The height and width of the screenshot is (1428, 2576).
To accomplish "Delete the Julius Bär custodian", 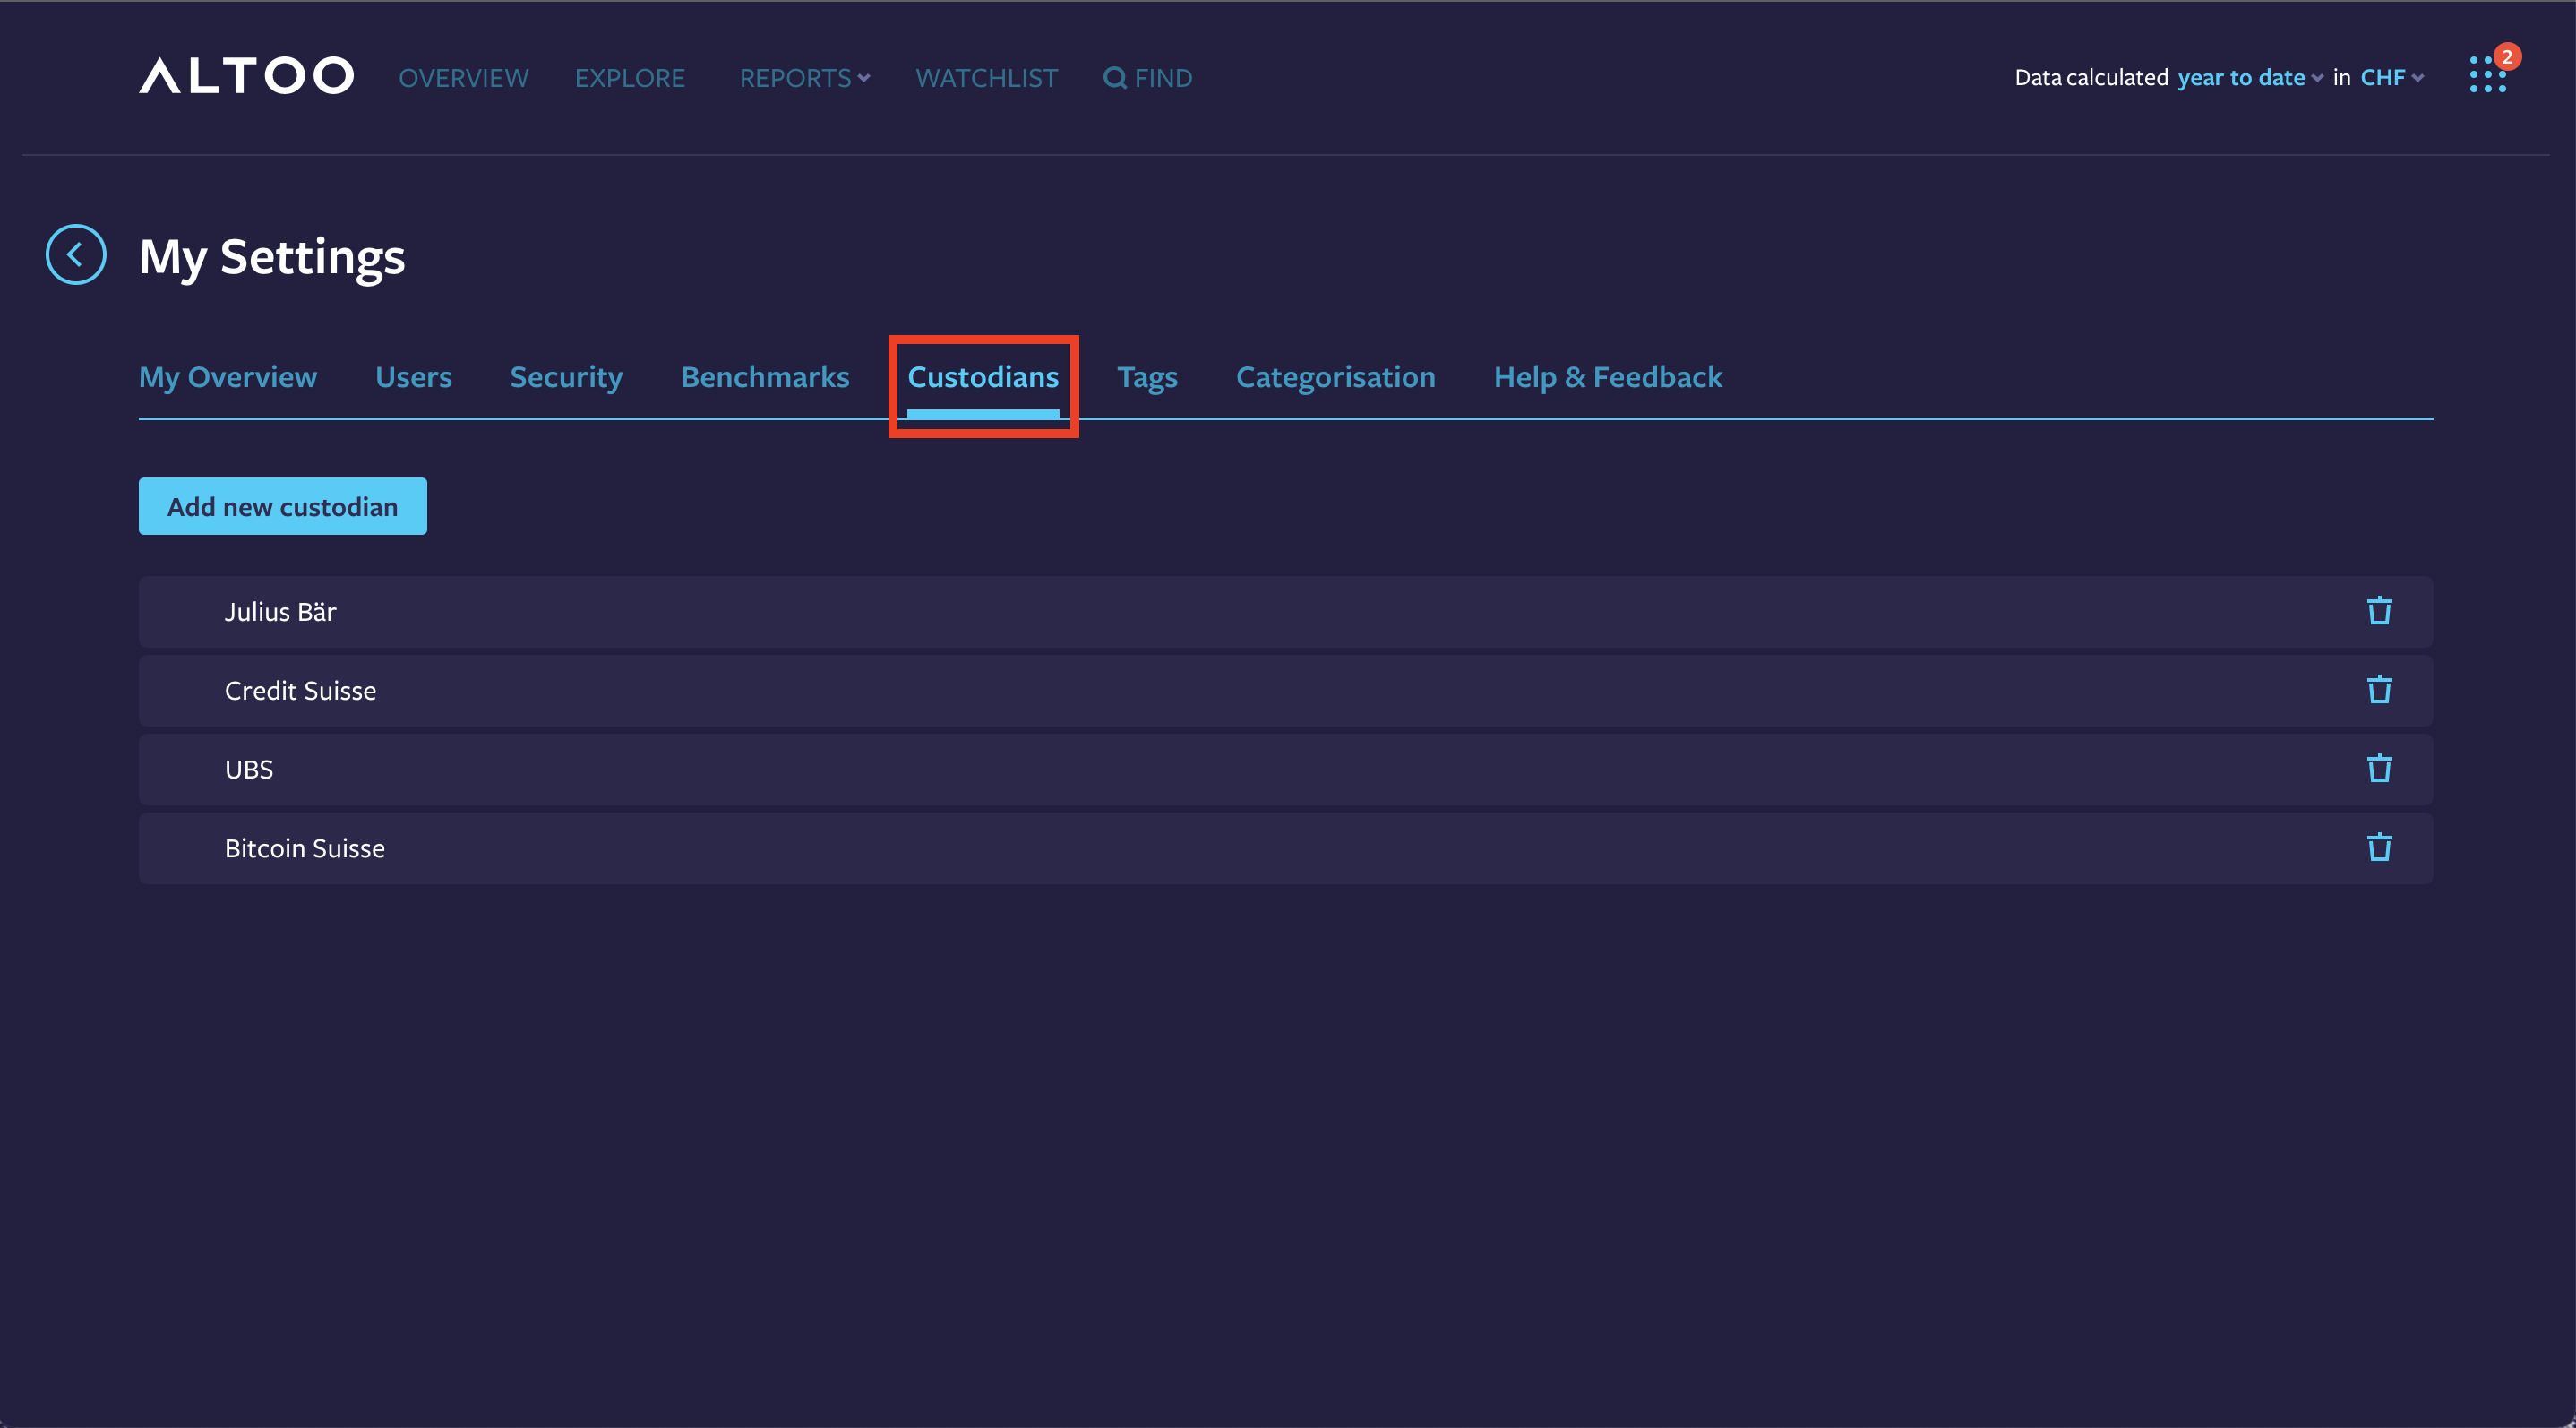I will pyautogui.click(x=2380, y=611).
